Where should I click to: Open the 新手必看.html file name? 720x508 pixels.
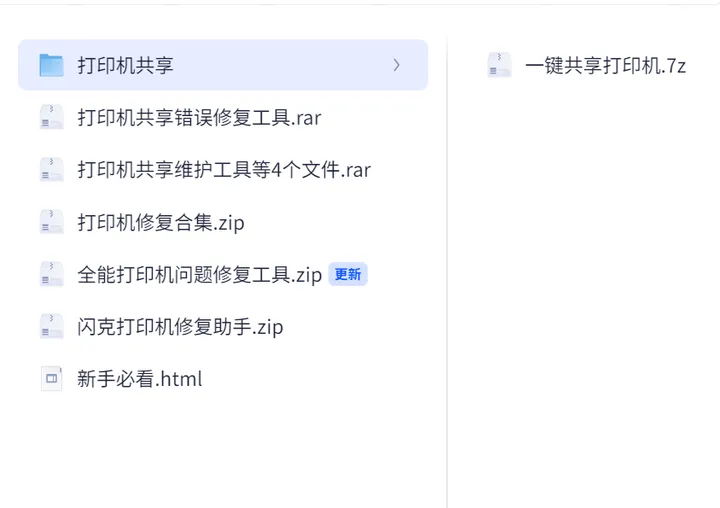click(x=140, y=379)
